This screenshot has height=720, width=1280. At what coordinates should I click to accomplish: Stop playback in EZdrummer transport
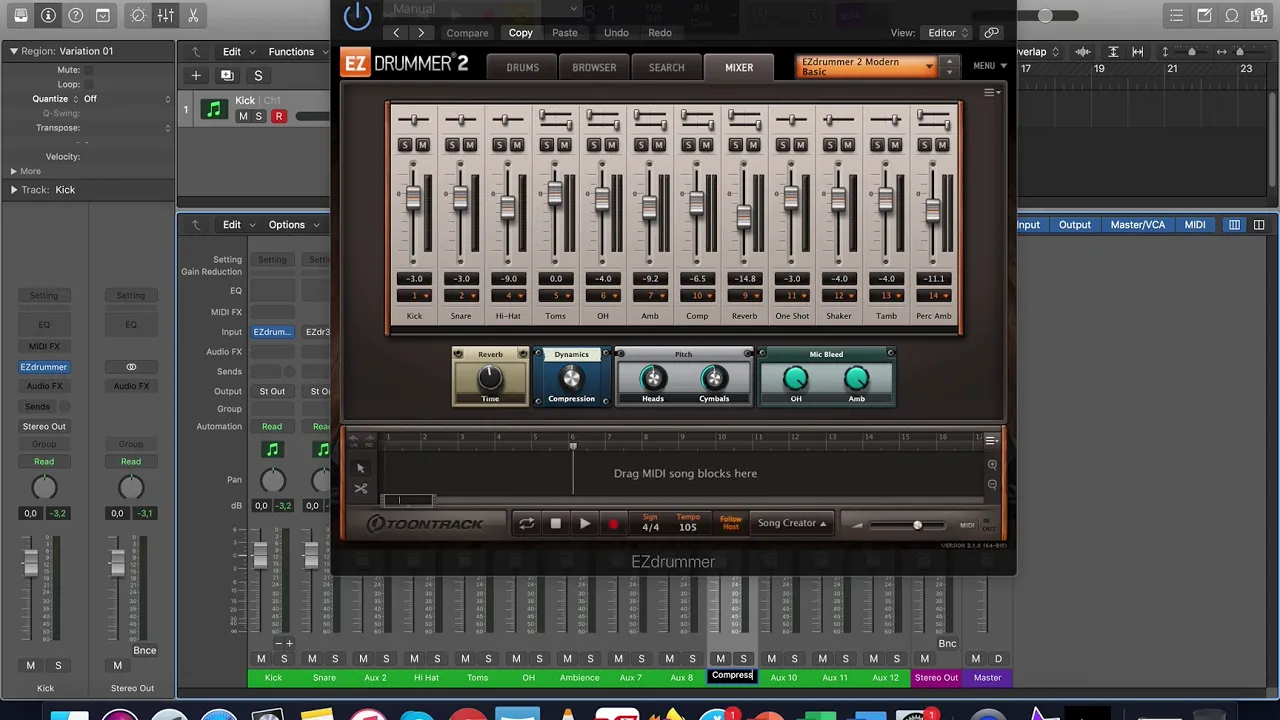(x=556, y=523)
